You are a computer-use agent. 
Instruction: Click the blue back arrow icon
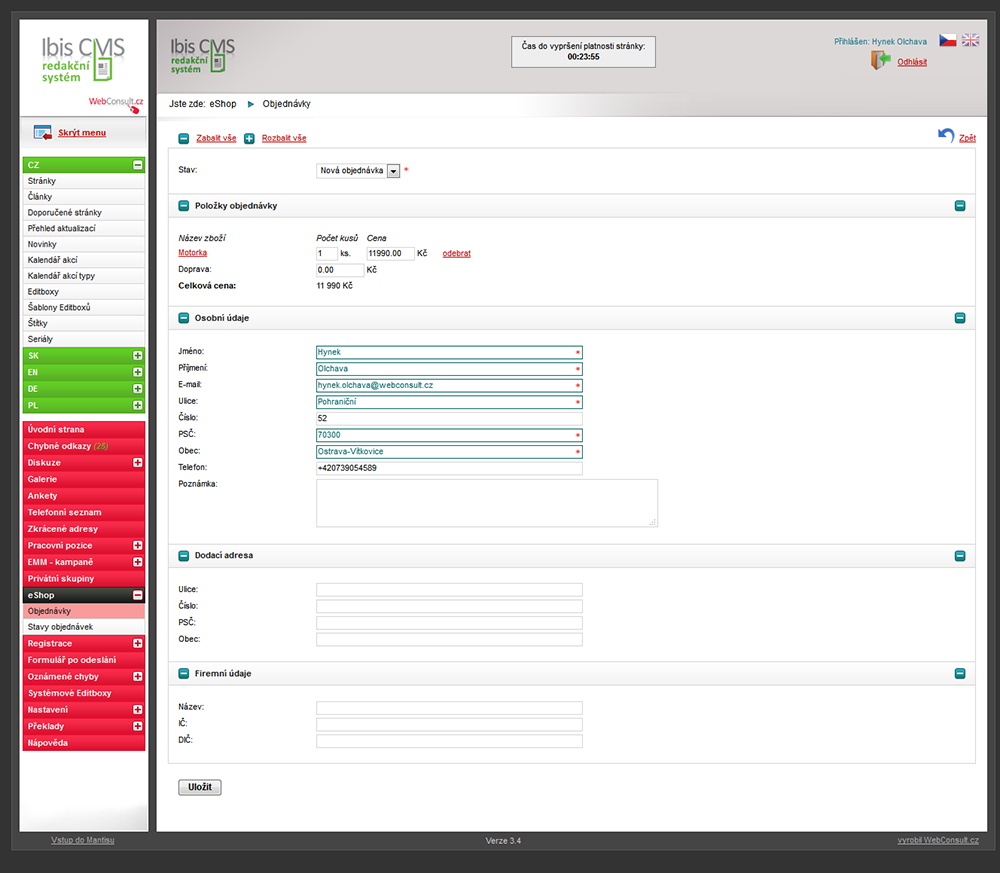946,135
